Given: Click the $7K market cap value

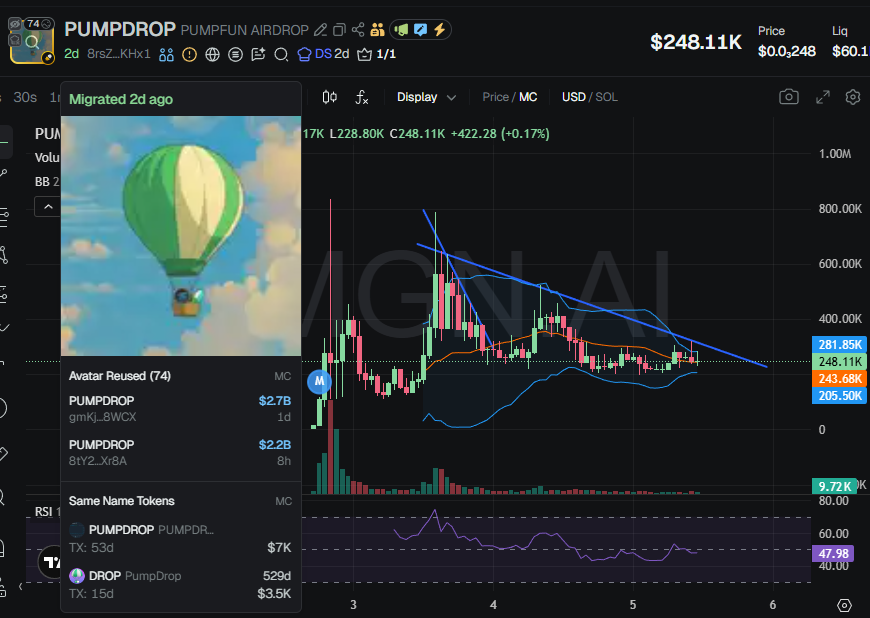Looking at the screenshot, I should (x=279, y=548).
